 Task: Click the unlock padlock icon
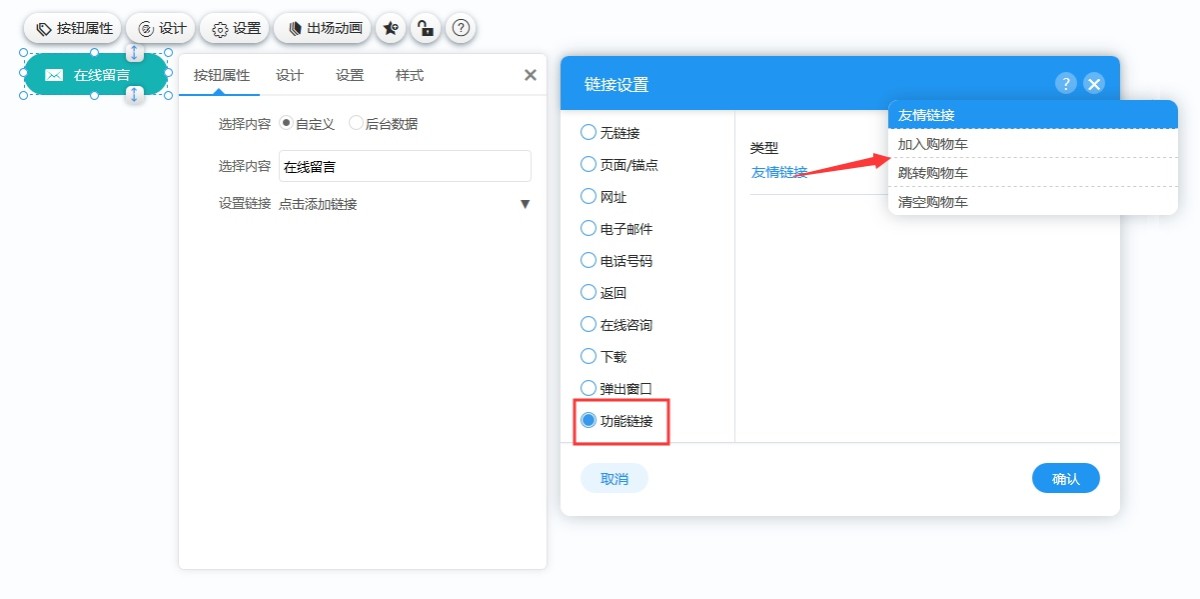tap(425, 28)
